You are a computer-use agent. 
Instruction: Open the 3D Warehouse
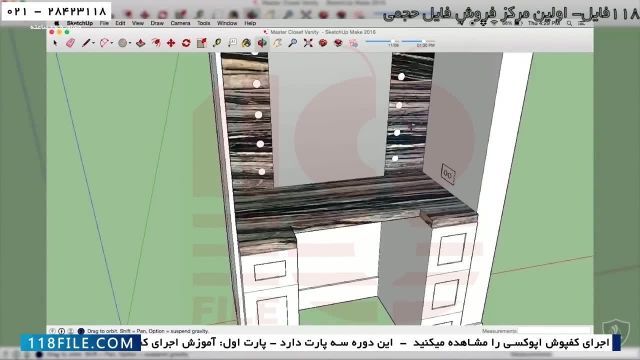point(323,43)
